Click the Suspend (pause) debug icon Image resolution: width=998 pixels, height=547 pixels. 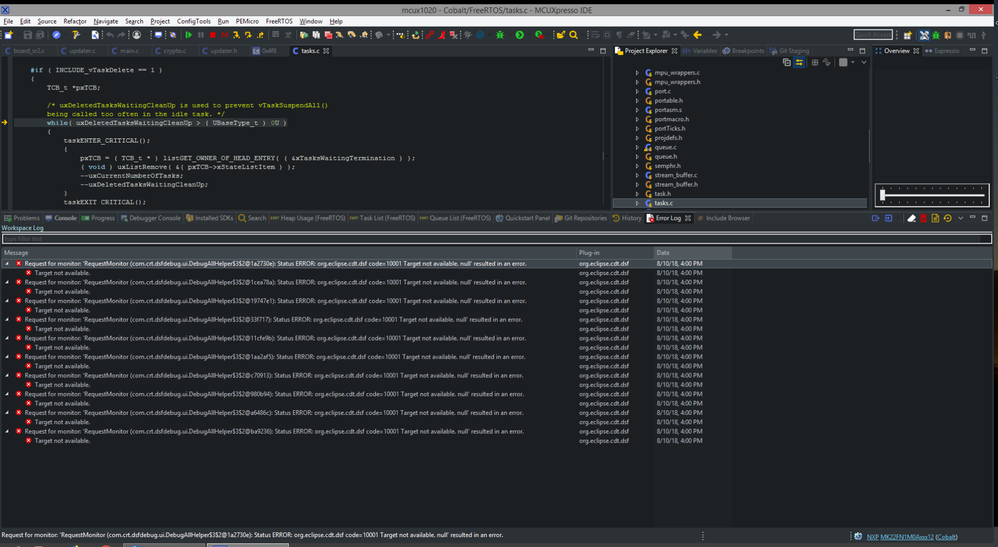200,35
